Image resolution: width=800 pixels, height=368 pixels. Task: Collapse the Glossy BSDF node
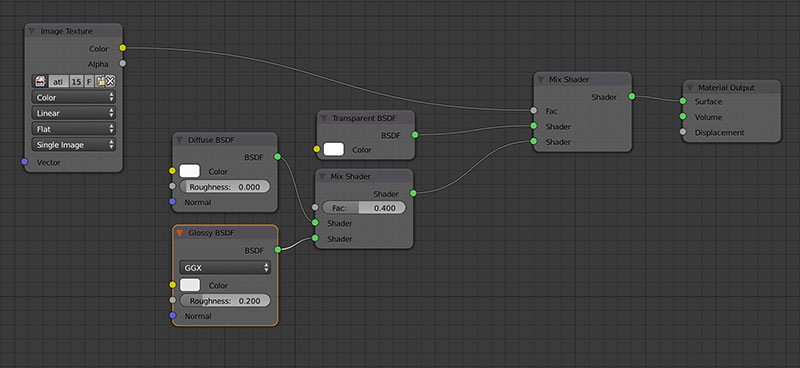(180, 233)
